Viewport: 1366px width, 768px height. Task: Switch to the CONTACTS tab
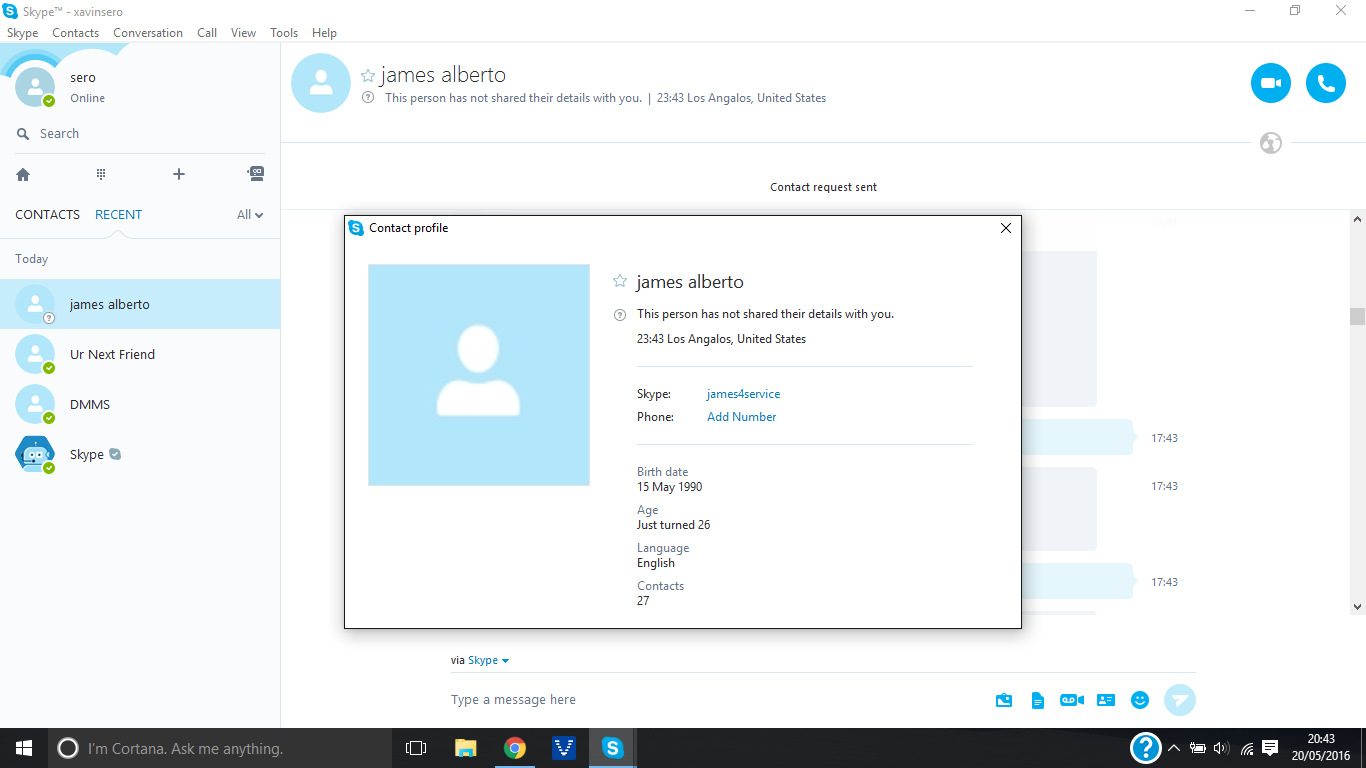(x=47, y=215)
